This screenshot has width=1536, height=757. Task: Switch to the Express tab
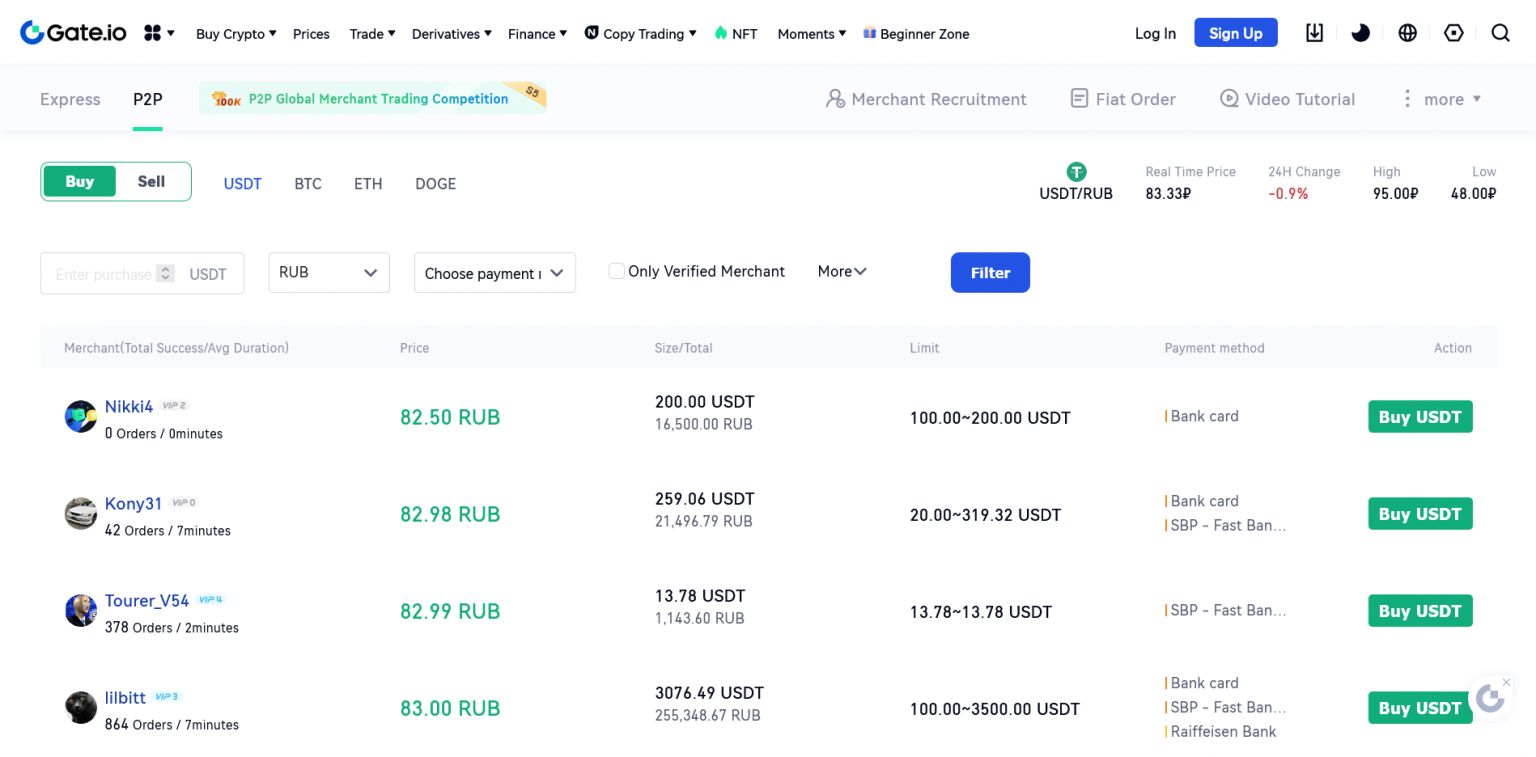coord(70,99)
